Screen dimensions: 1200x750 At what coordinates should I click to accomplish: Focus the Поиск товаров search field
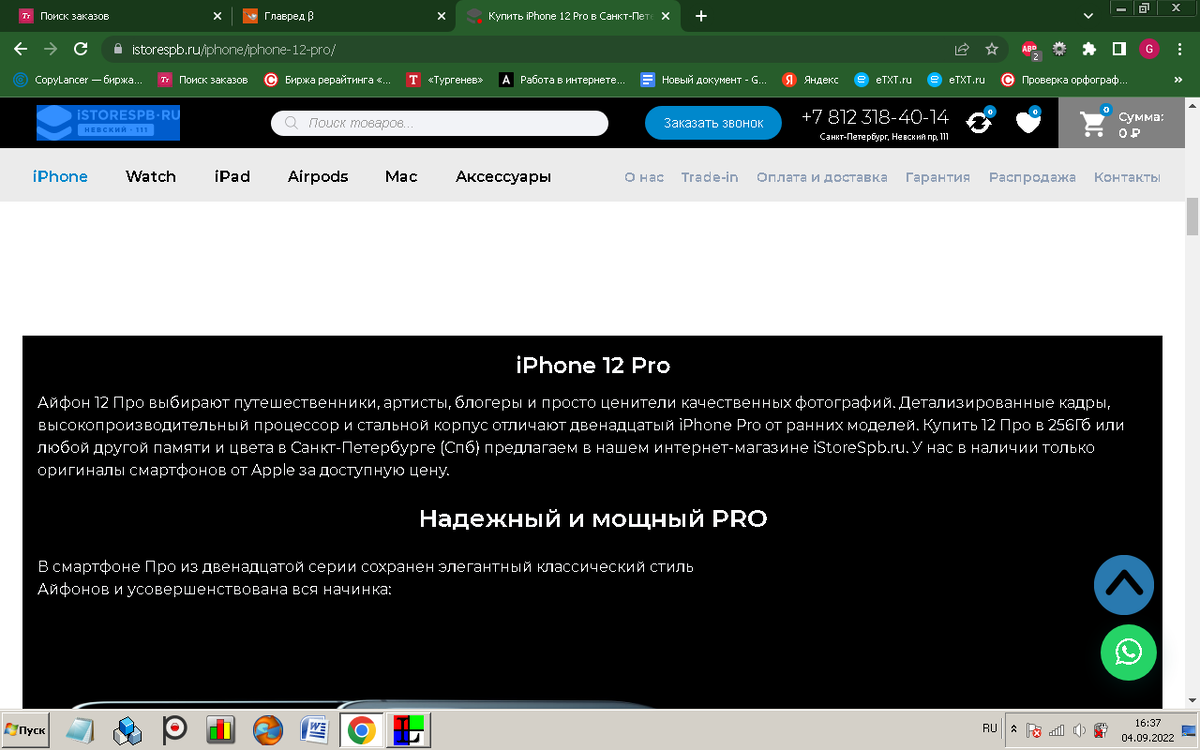coord(440,123)
